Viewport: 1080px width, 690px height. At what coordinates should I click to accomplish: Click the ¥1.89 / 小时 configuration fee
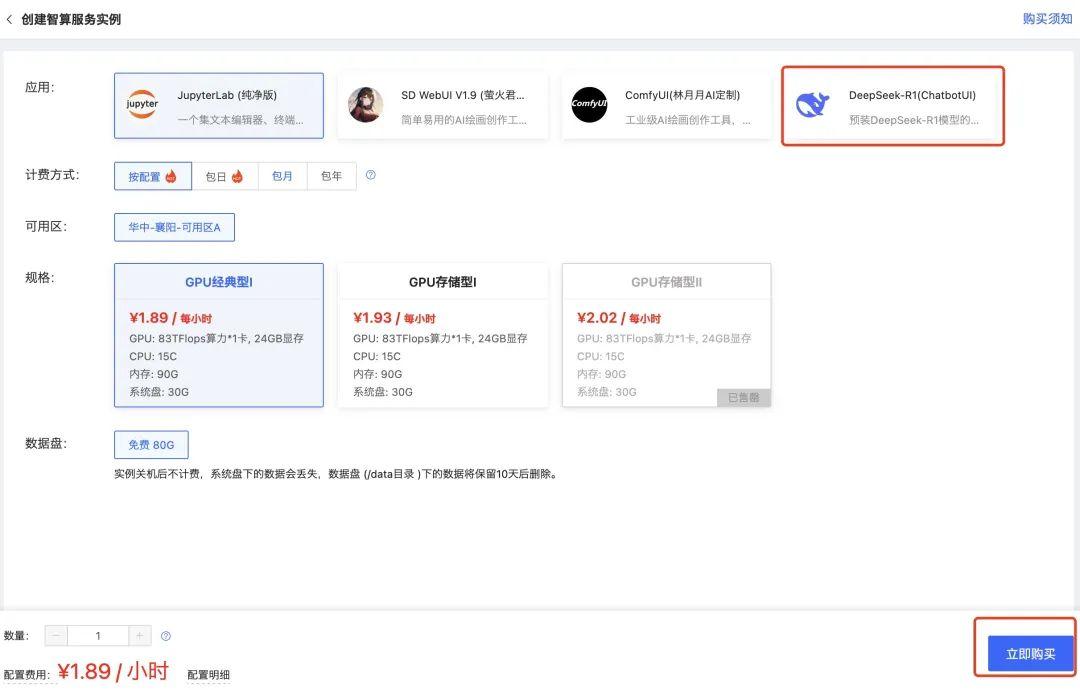[x=113, y=671]
